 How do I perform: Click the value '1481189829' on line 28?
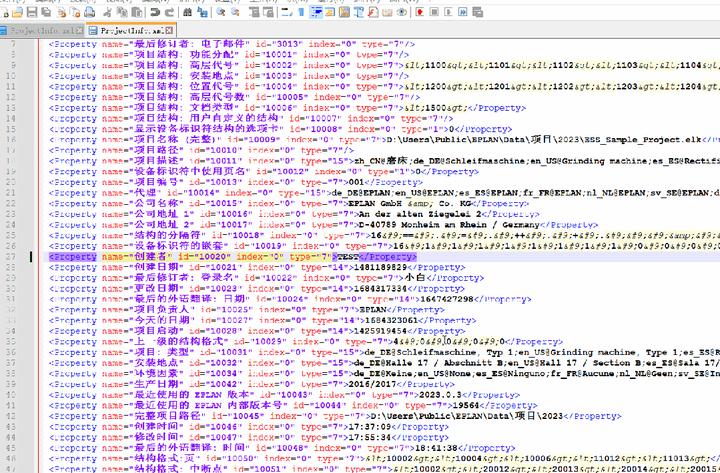[x=379, y=267]
